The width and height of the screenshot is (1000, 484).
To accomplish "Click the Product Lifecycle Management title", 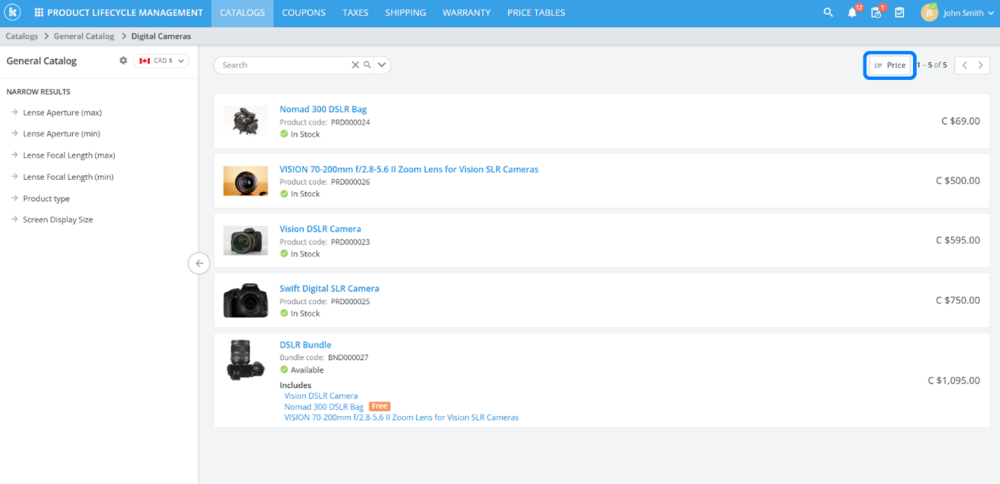I will [x=125, y=13].
